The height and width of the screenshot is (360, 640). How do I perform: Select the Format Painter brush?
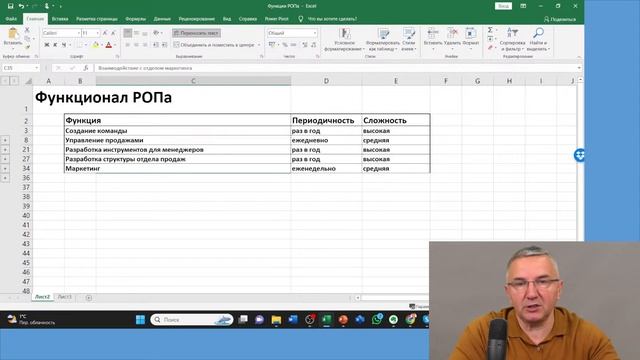pos(27,47)
